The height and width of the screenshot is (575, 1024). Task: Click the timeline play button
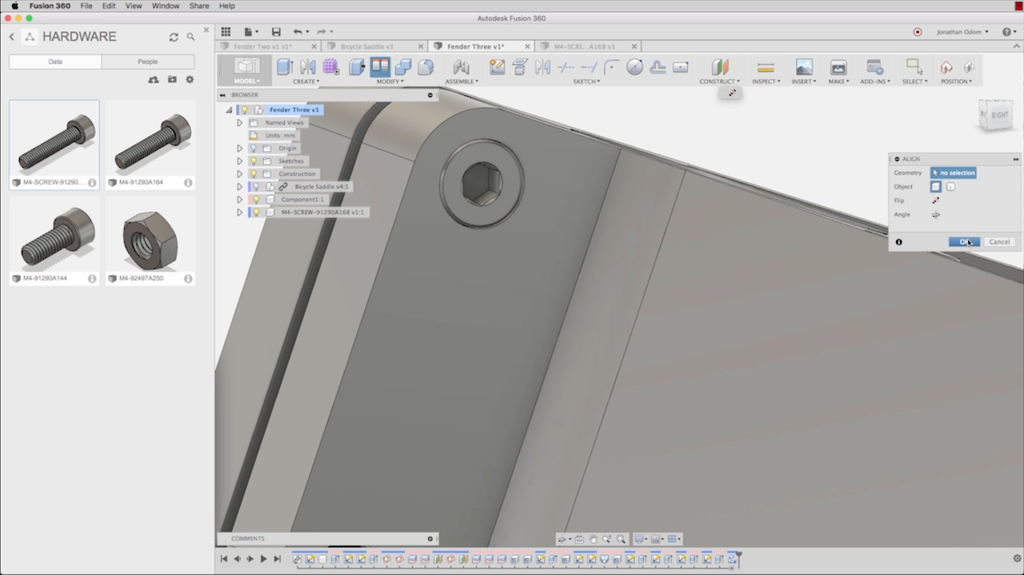263,559
